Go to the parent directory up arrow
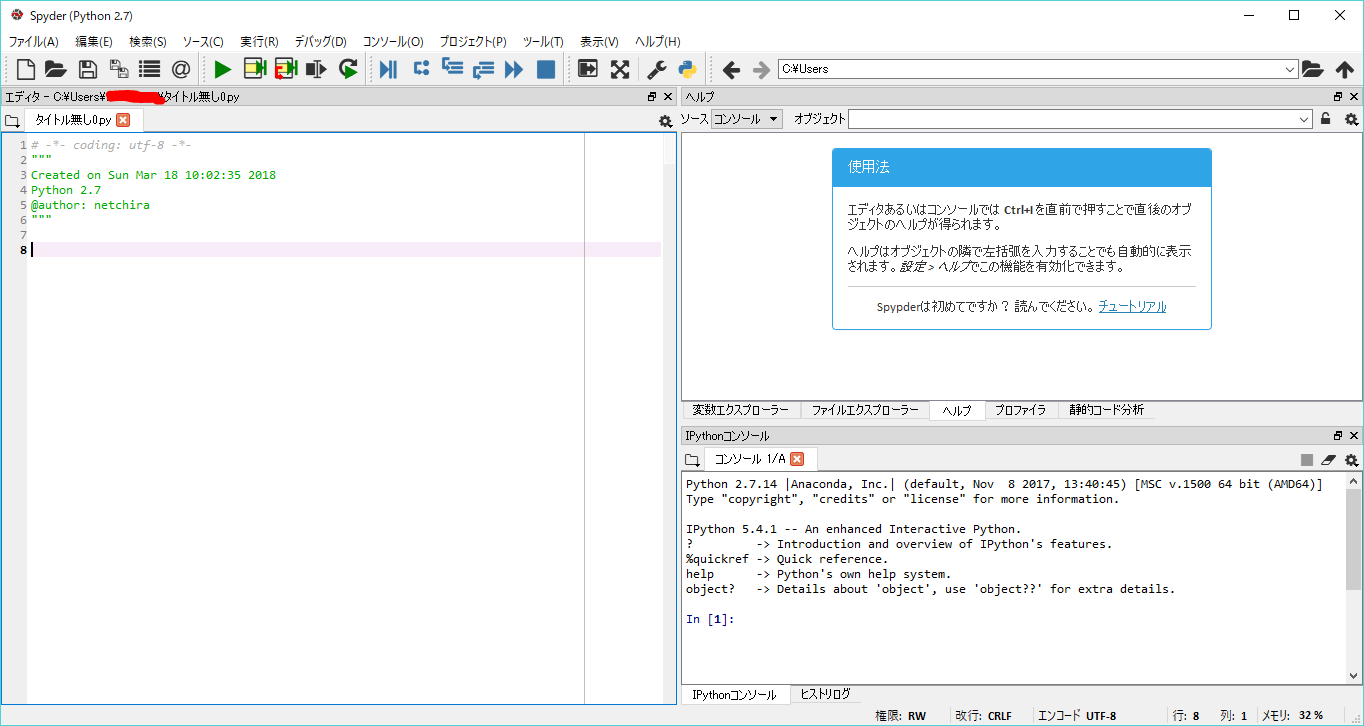 point(1345,69)
